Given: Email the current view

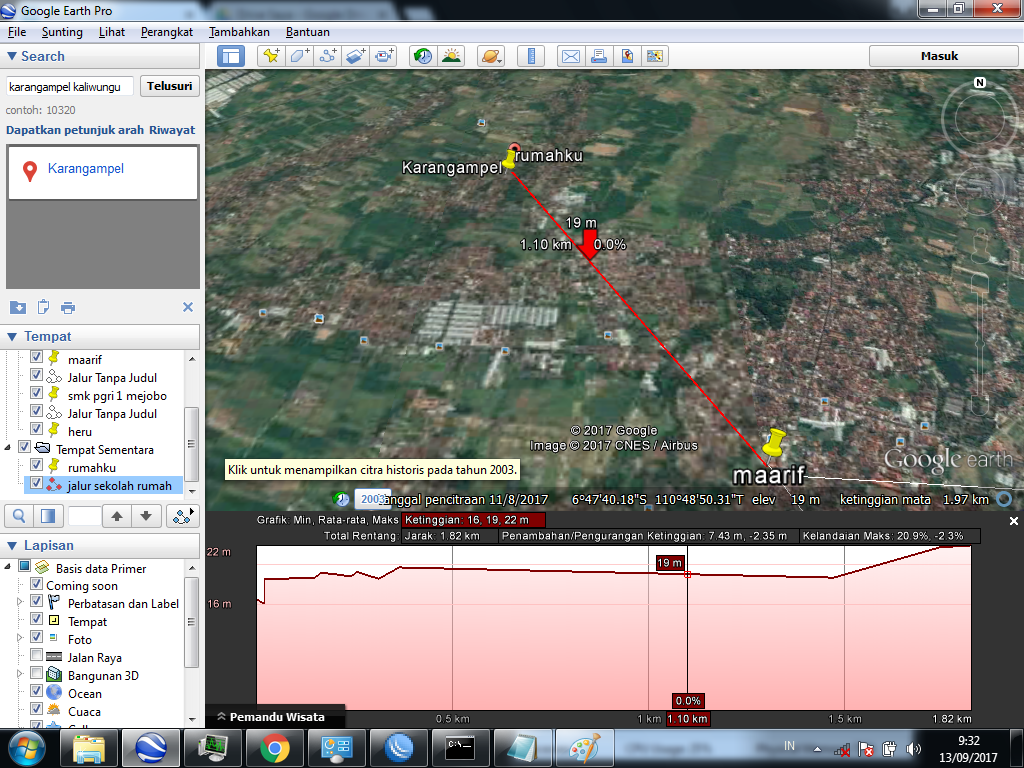Looking at the screenshot, I should point(571,56).
